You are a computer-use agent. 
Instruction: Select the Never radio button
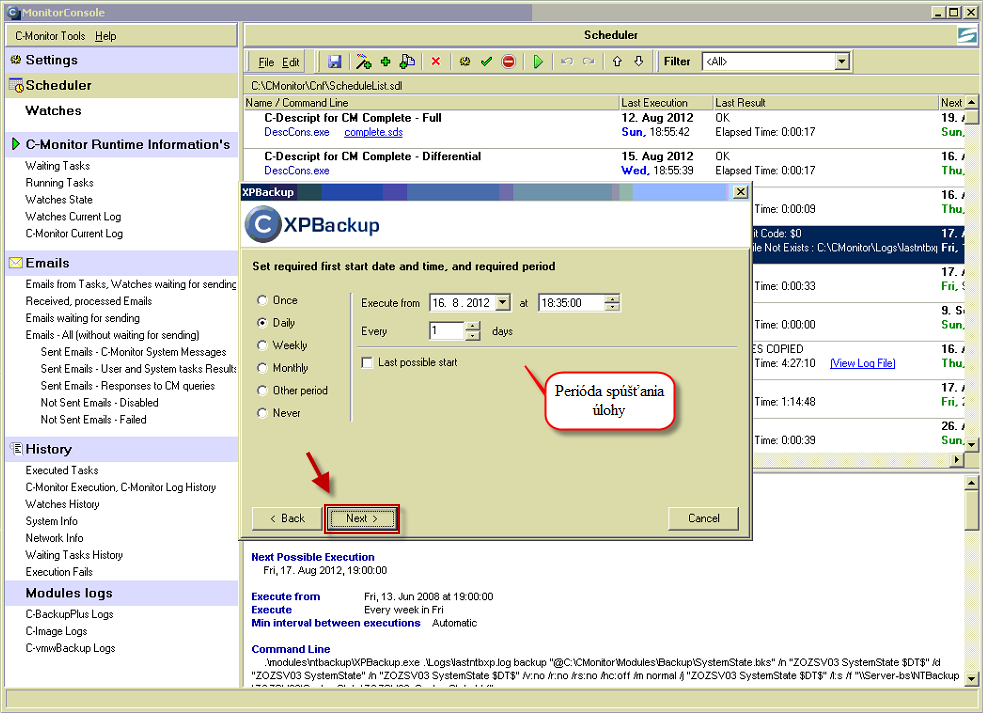point(263,413)
